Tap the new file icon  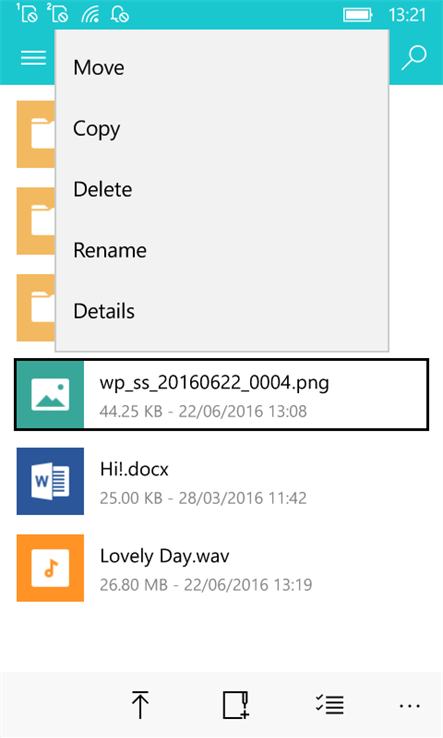coord(235,705)
